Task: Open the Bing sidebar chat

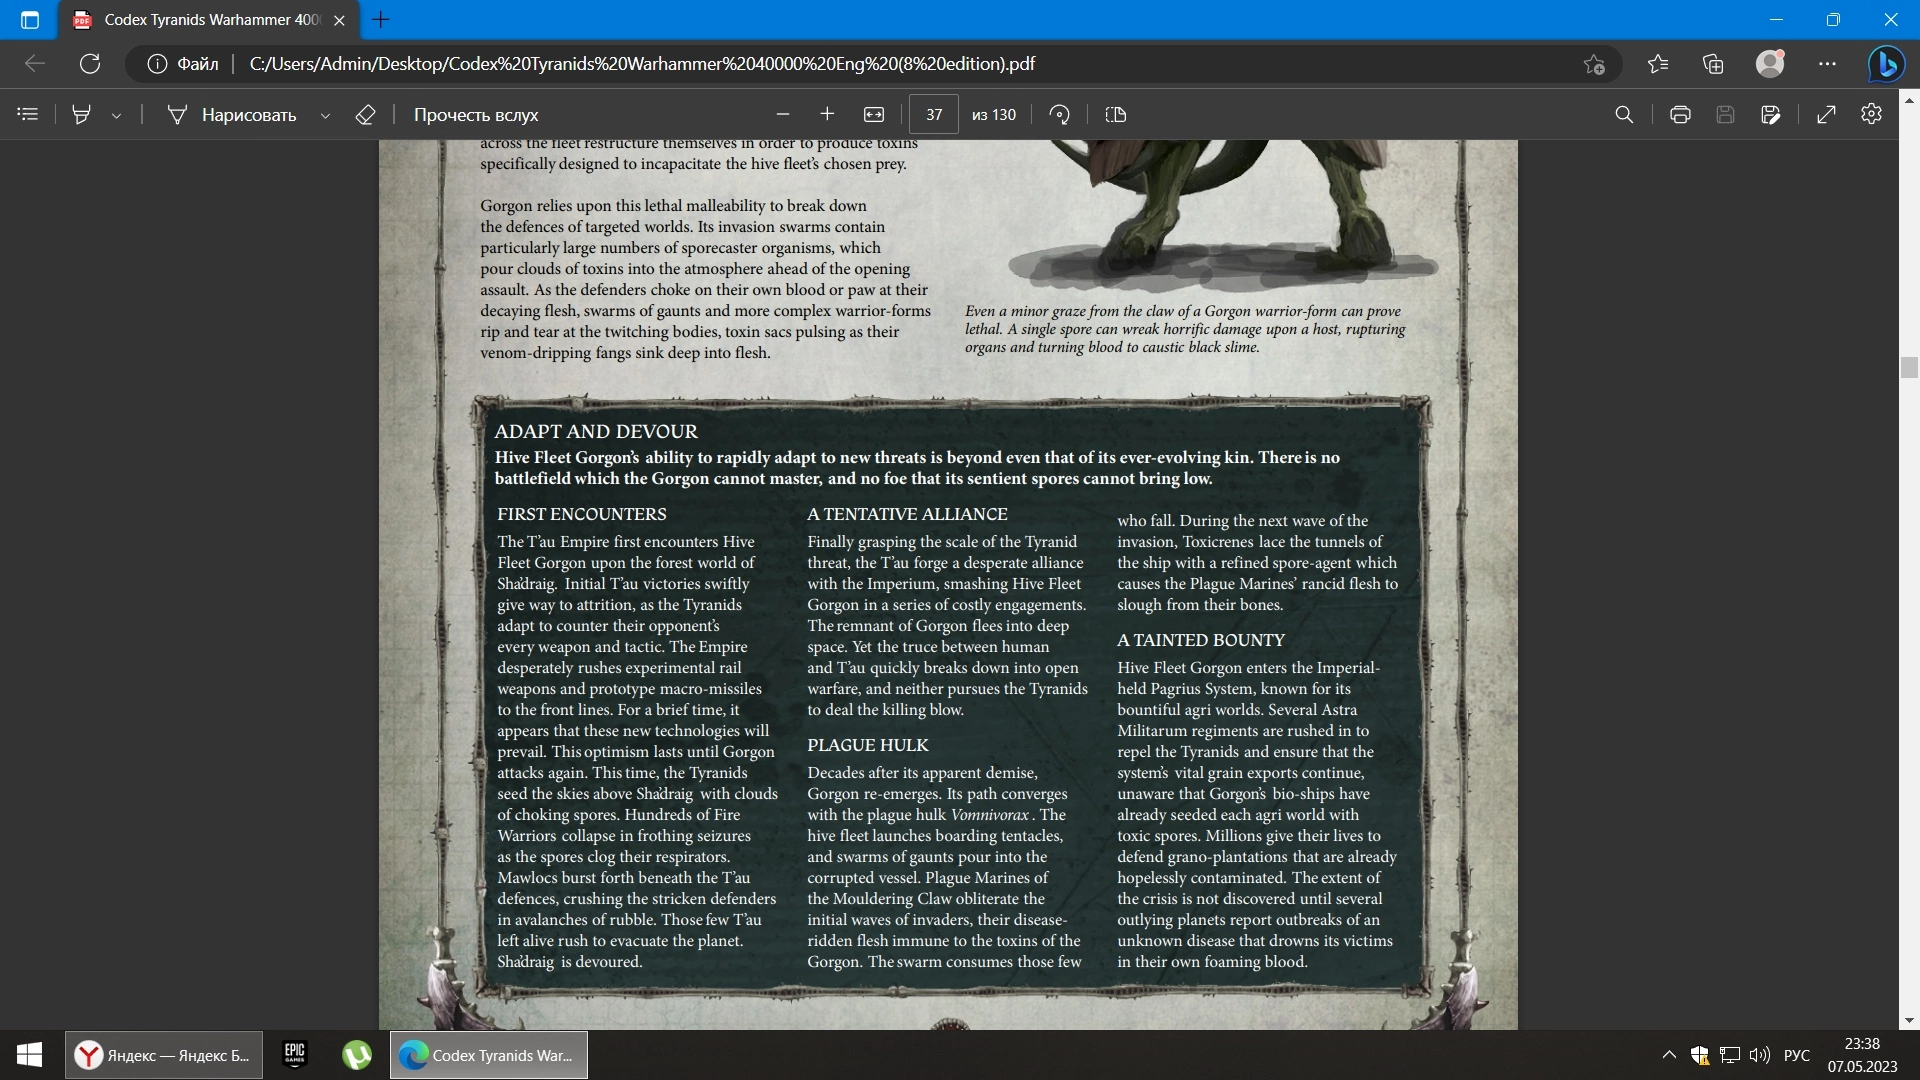Action: [1887, 64]
